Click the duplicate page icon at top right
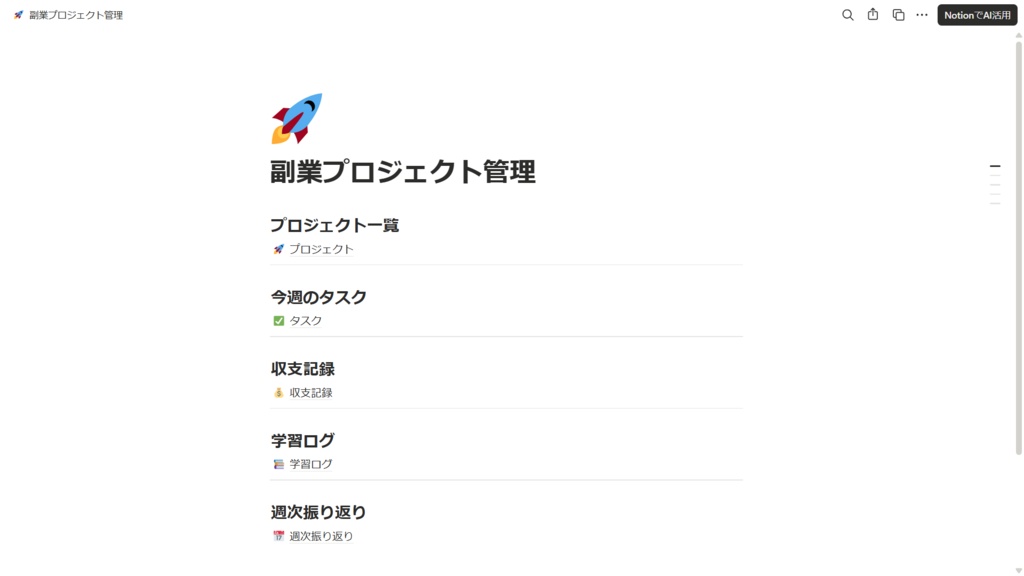Viewport: 1024px width, 576px height. pyautogui.click(x=896, y=15)
